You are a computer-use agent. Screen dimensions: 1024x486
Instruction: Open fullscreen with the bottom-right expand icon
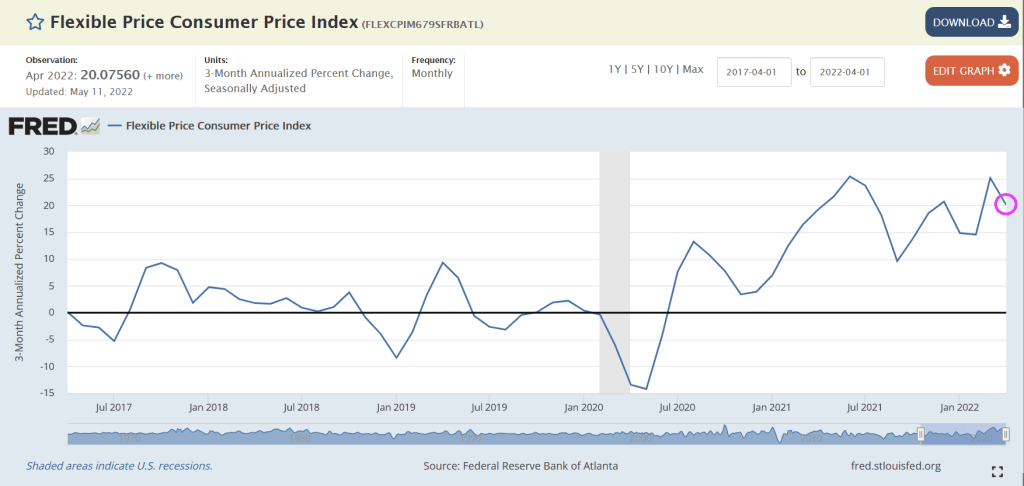pos(996,471)
